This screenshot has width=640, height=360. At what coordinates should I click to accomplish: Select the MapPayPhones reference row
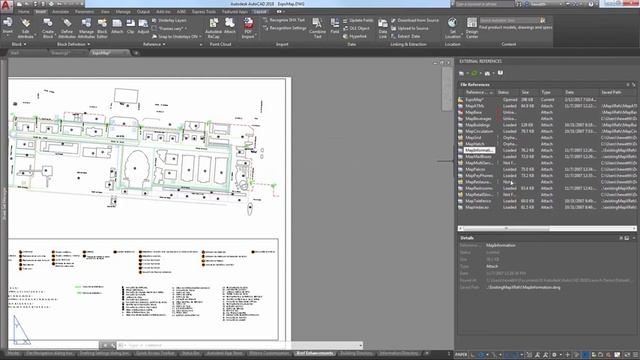click(547, 176)
